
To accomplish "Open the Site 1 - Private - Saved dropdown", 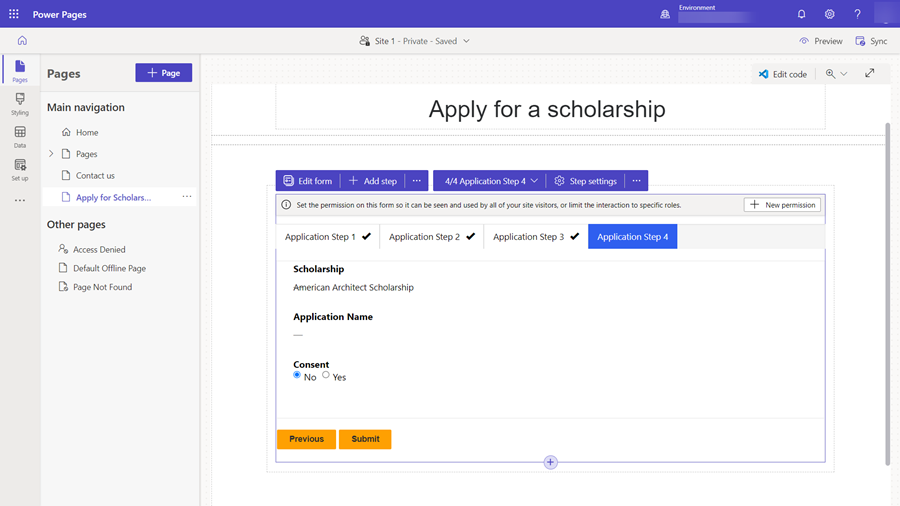I will [414, 41].
